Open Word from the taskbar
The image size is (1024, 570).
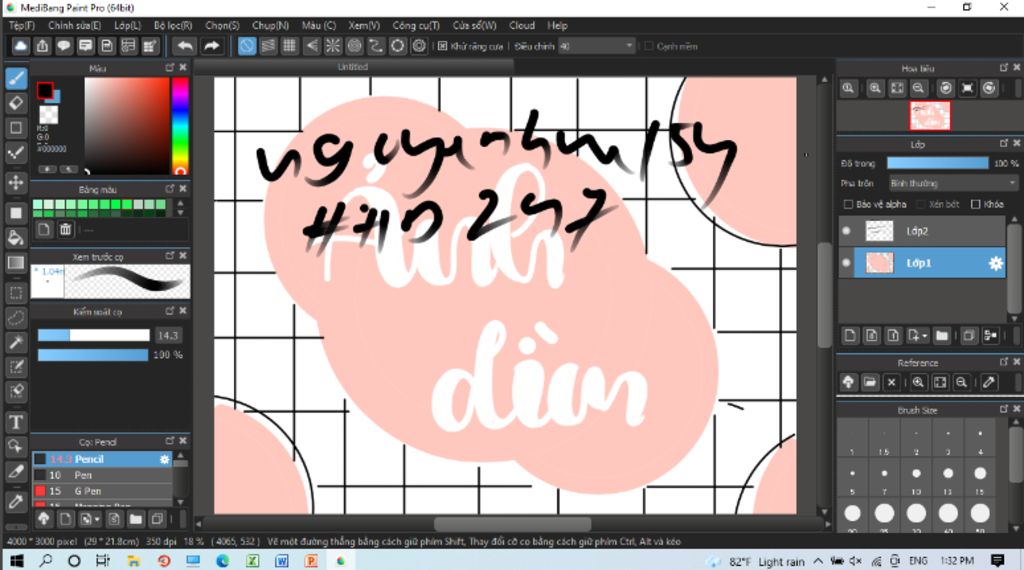[x=281, y=561]
